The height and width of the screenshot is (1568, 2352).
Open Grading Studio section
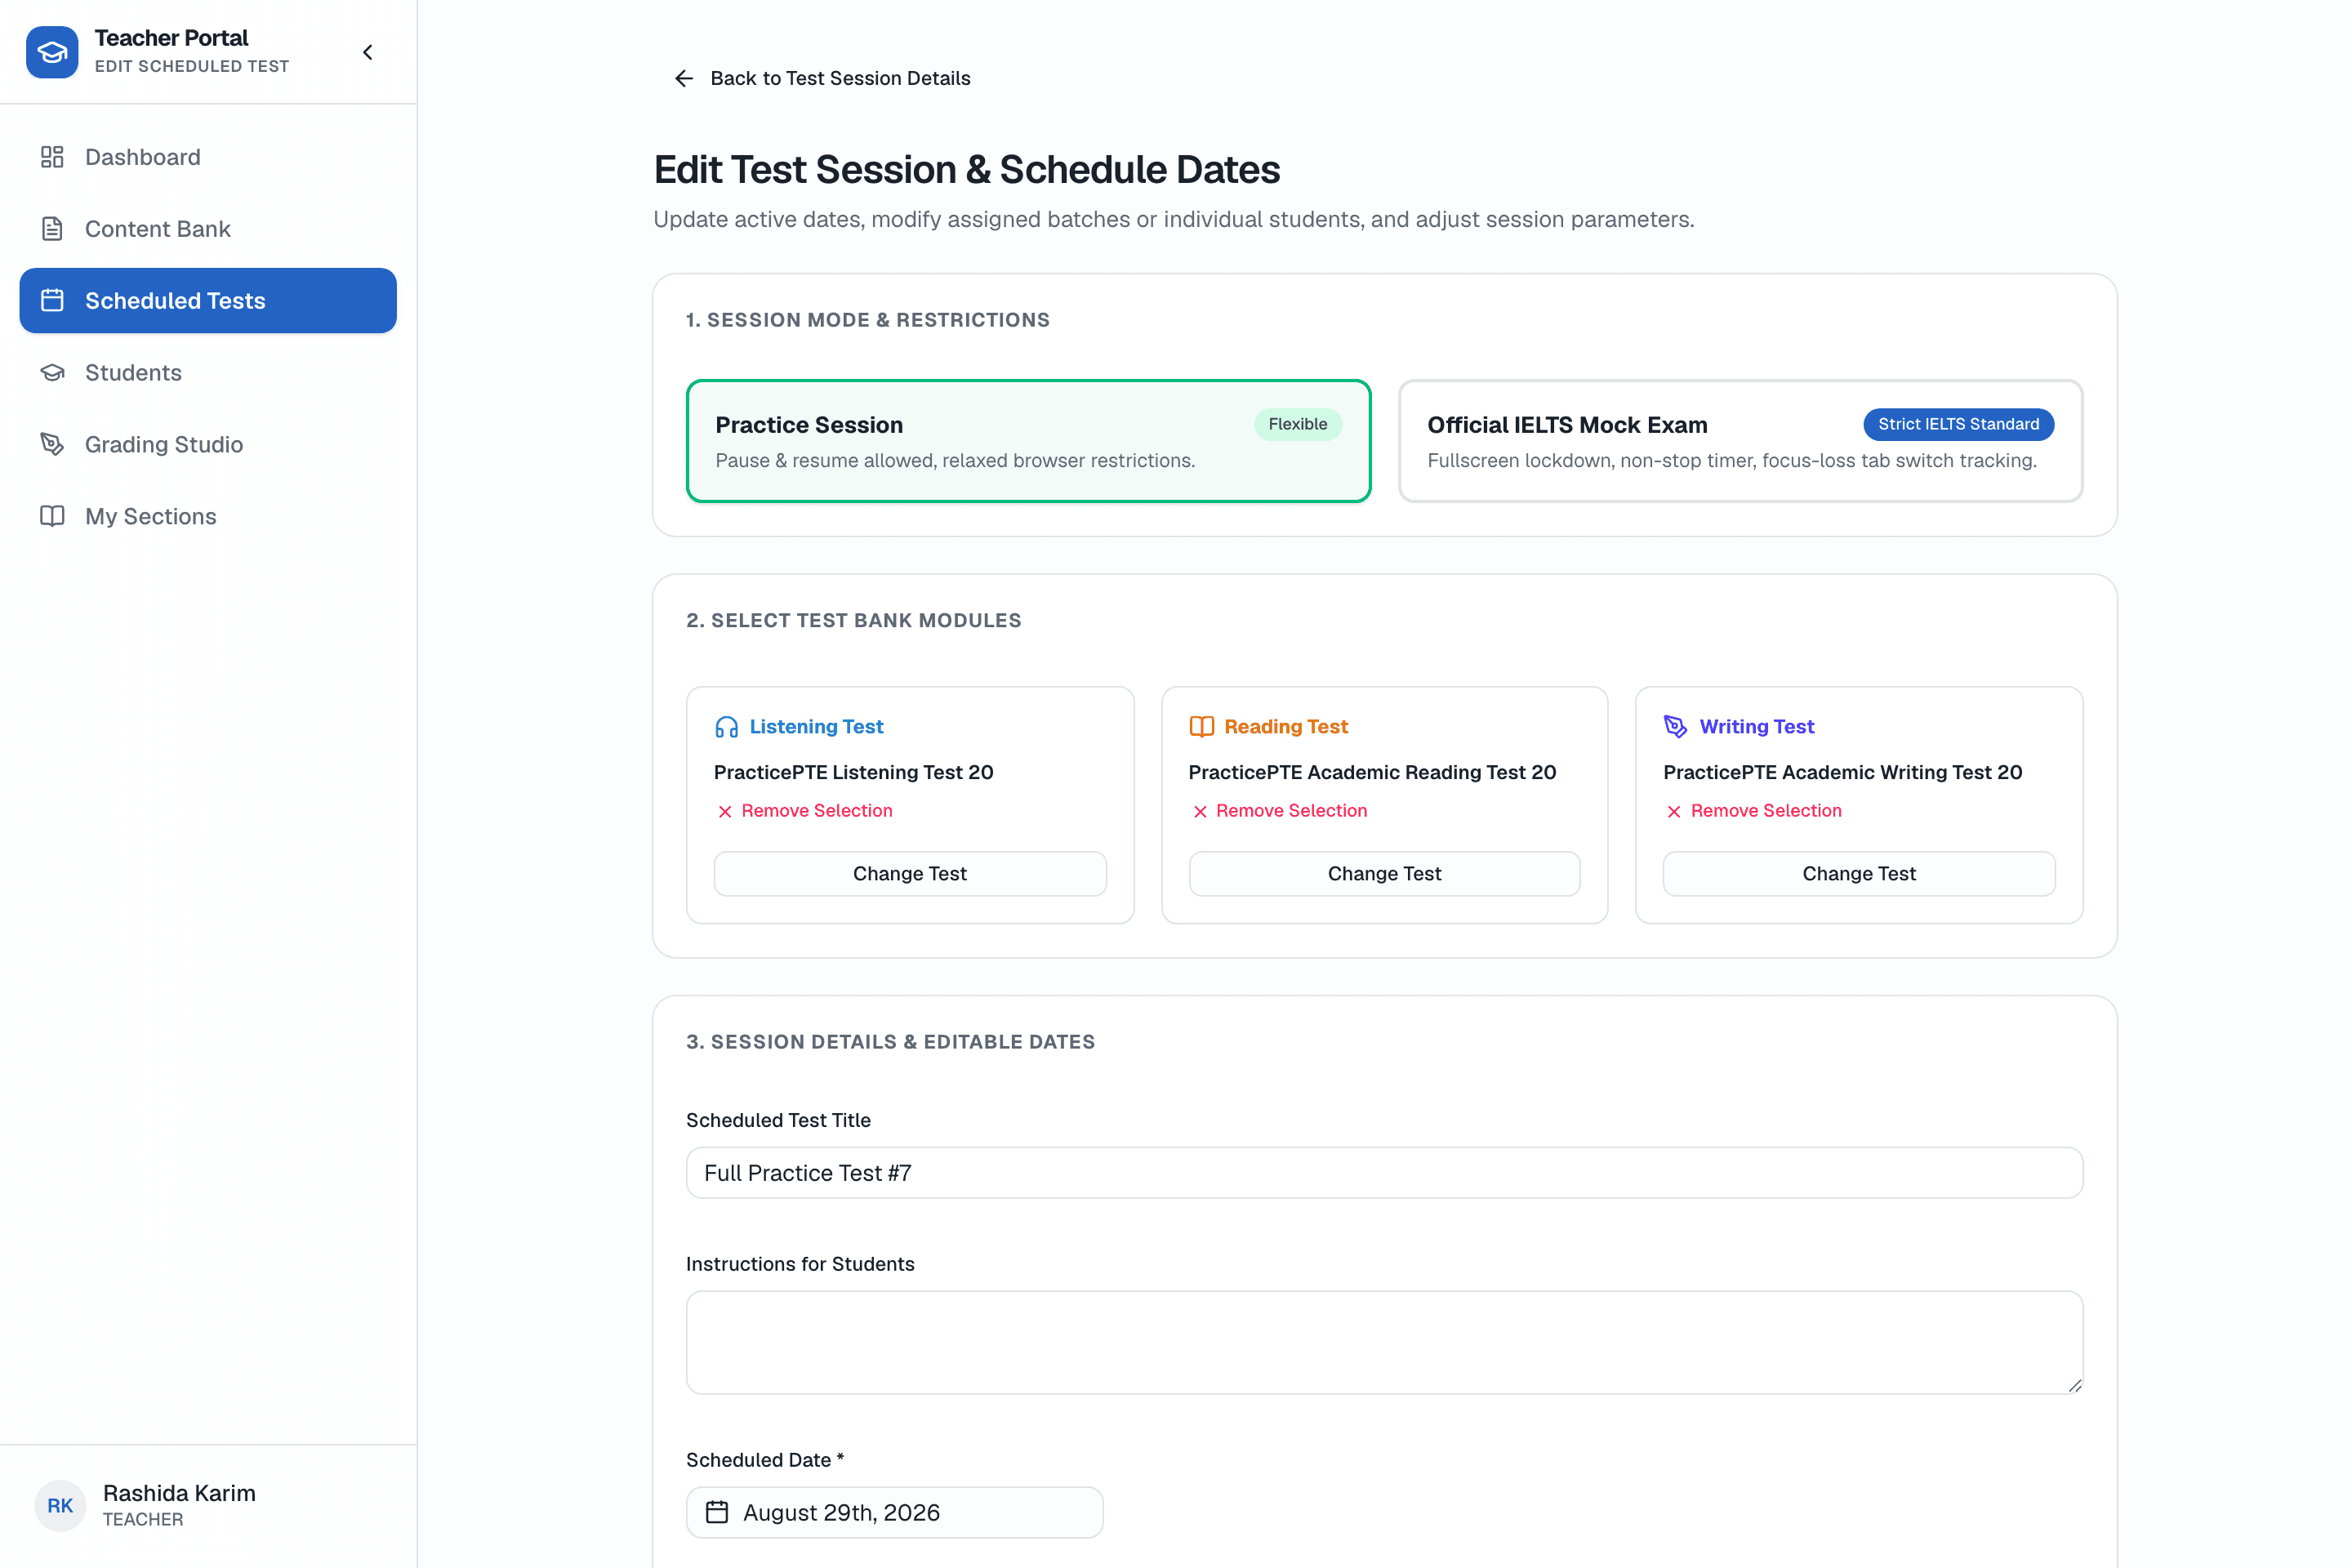coord(208,444)
